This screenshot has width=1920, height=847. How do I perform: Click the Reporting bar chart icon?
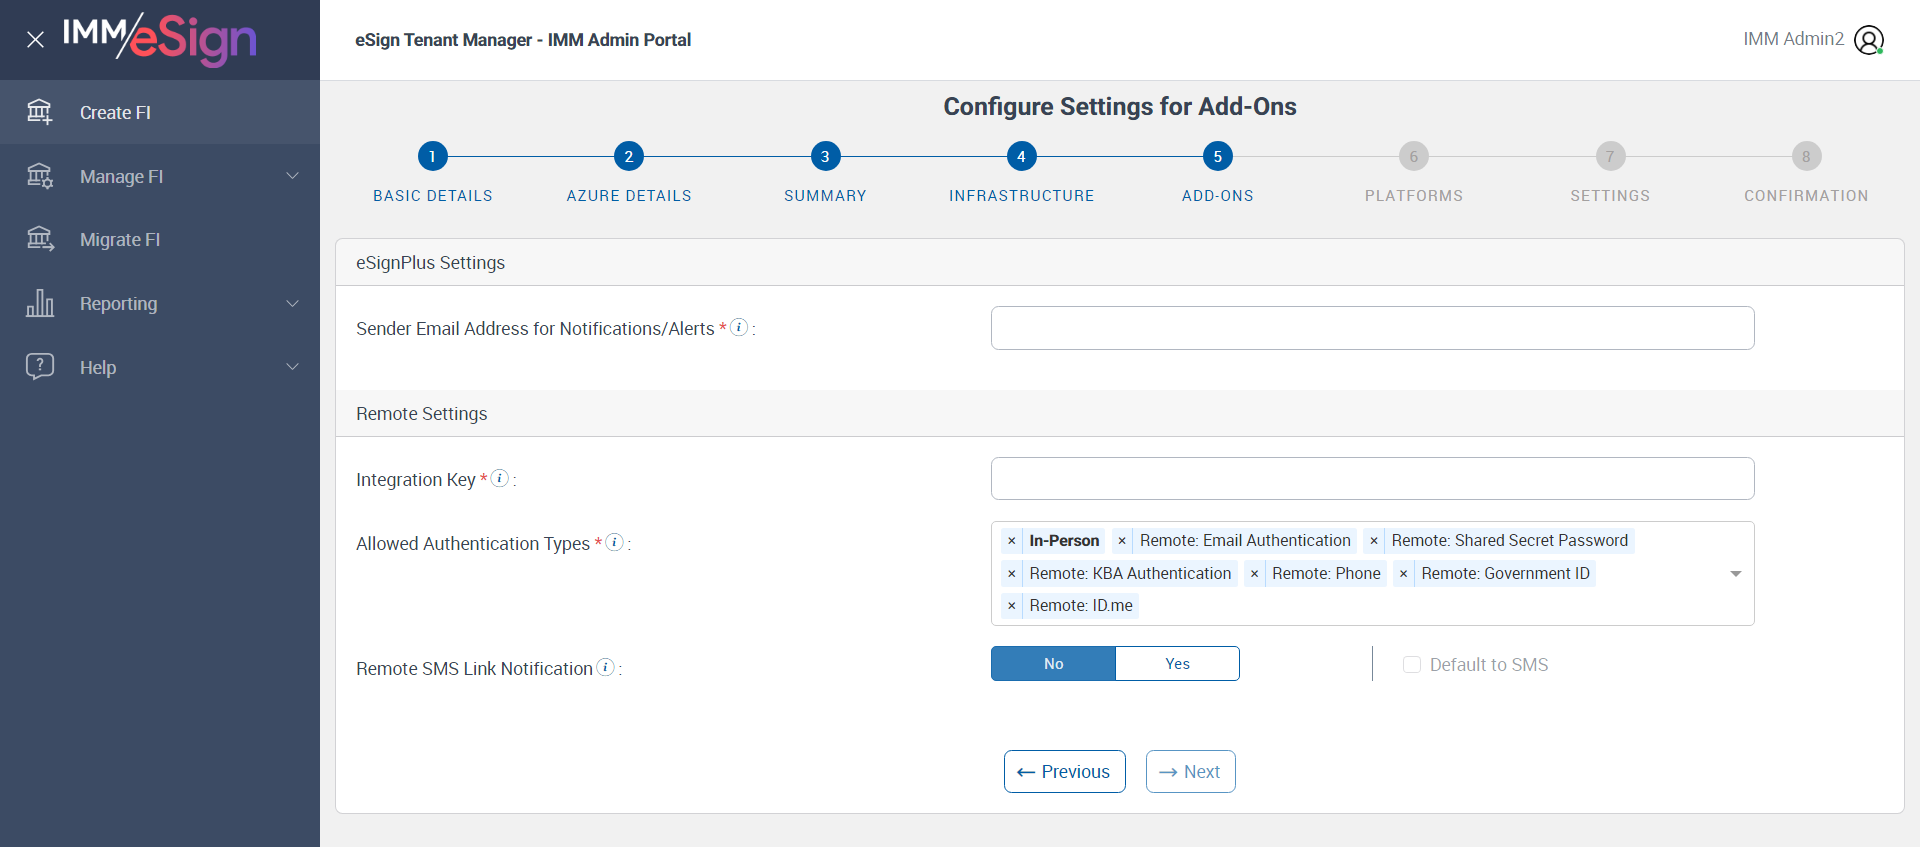pyautogui.click(x=40, y=303)
